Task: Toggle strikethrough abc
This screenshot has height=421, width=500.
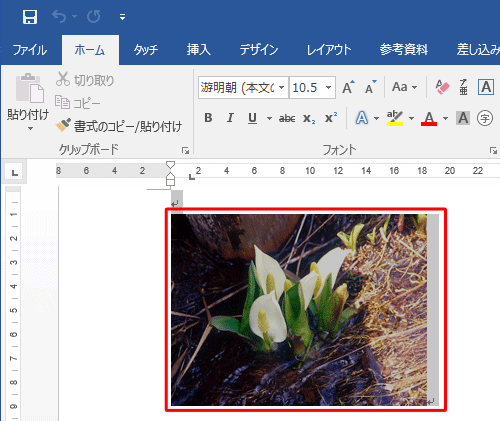Action: [287, 118]
